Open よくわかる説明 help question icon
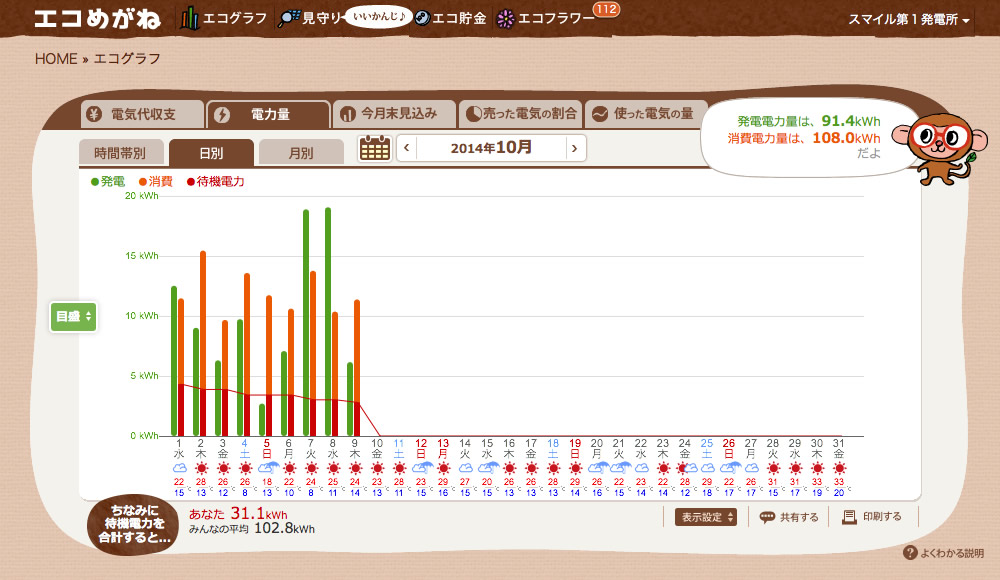 910,553
